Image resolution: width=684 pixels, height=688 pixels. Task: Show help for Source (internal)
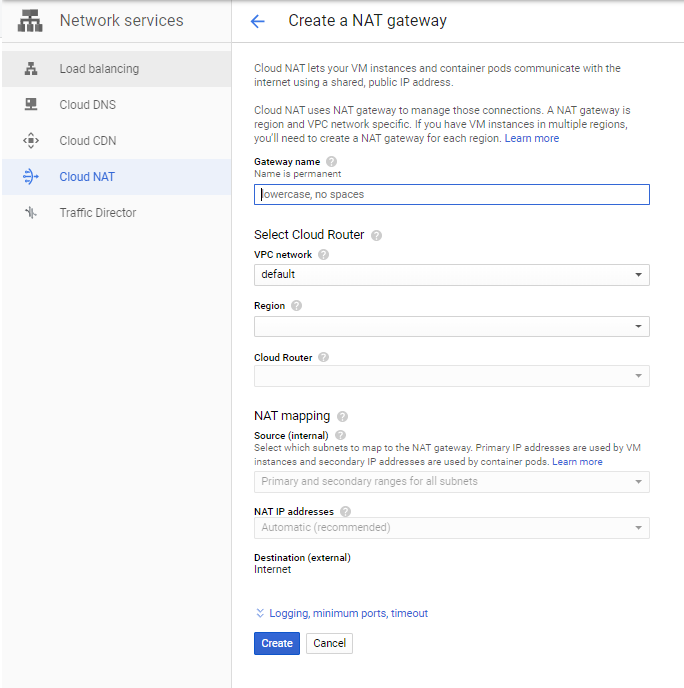coord(340,435)
